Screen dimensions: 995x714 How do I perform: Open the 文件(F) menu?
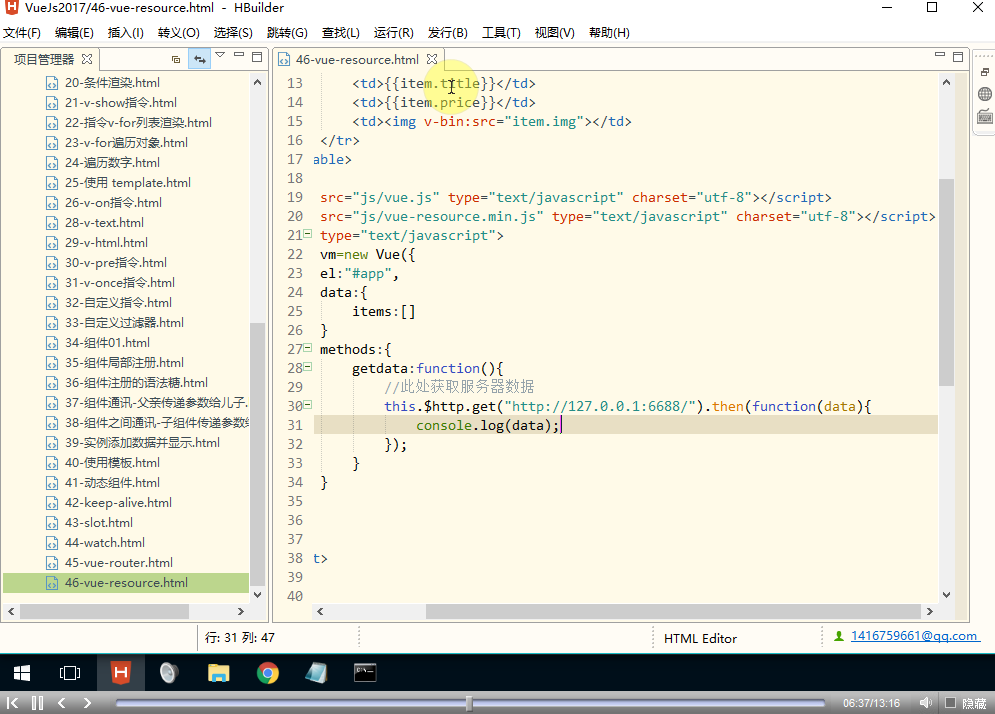22,32
